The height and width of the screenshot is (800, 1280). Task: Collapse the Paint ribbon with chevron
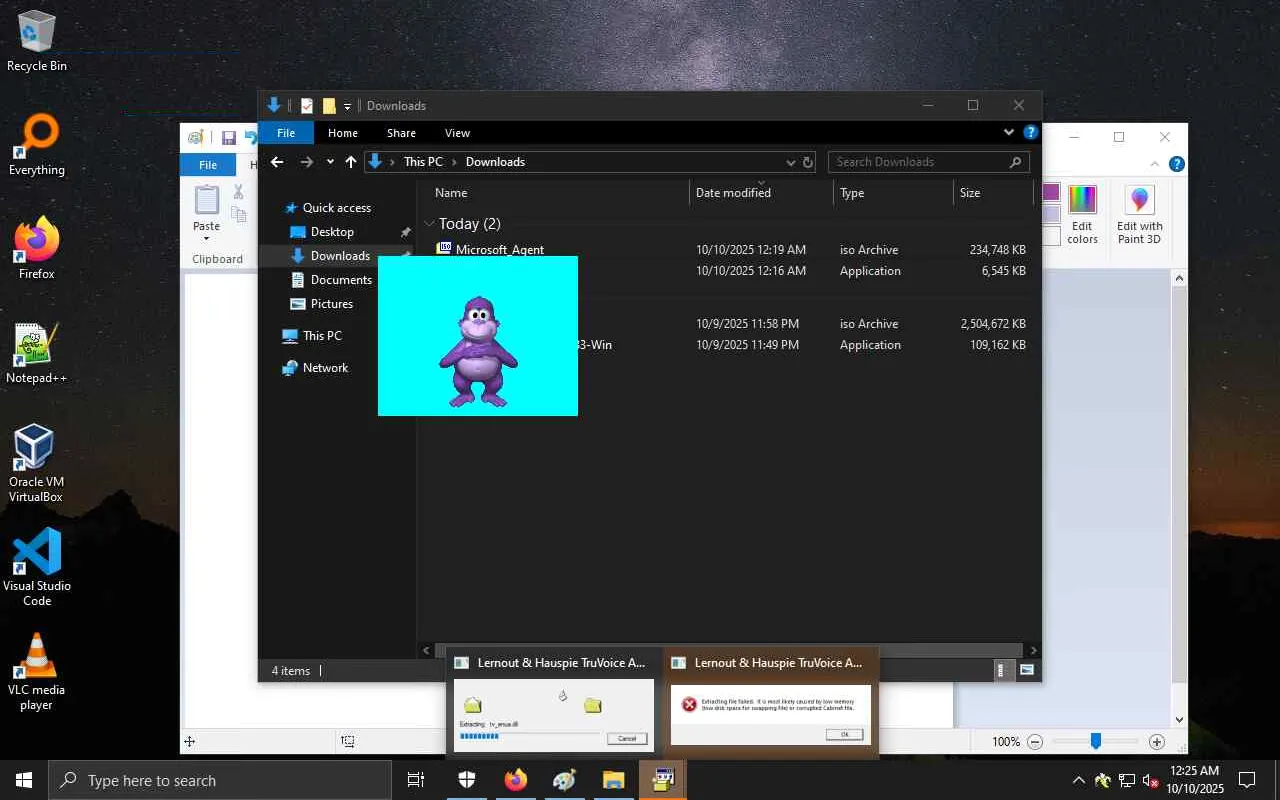pyautogui.click(x=1155, y=164)
